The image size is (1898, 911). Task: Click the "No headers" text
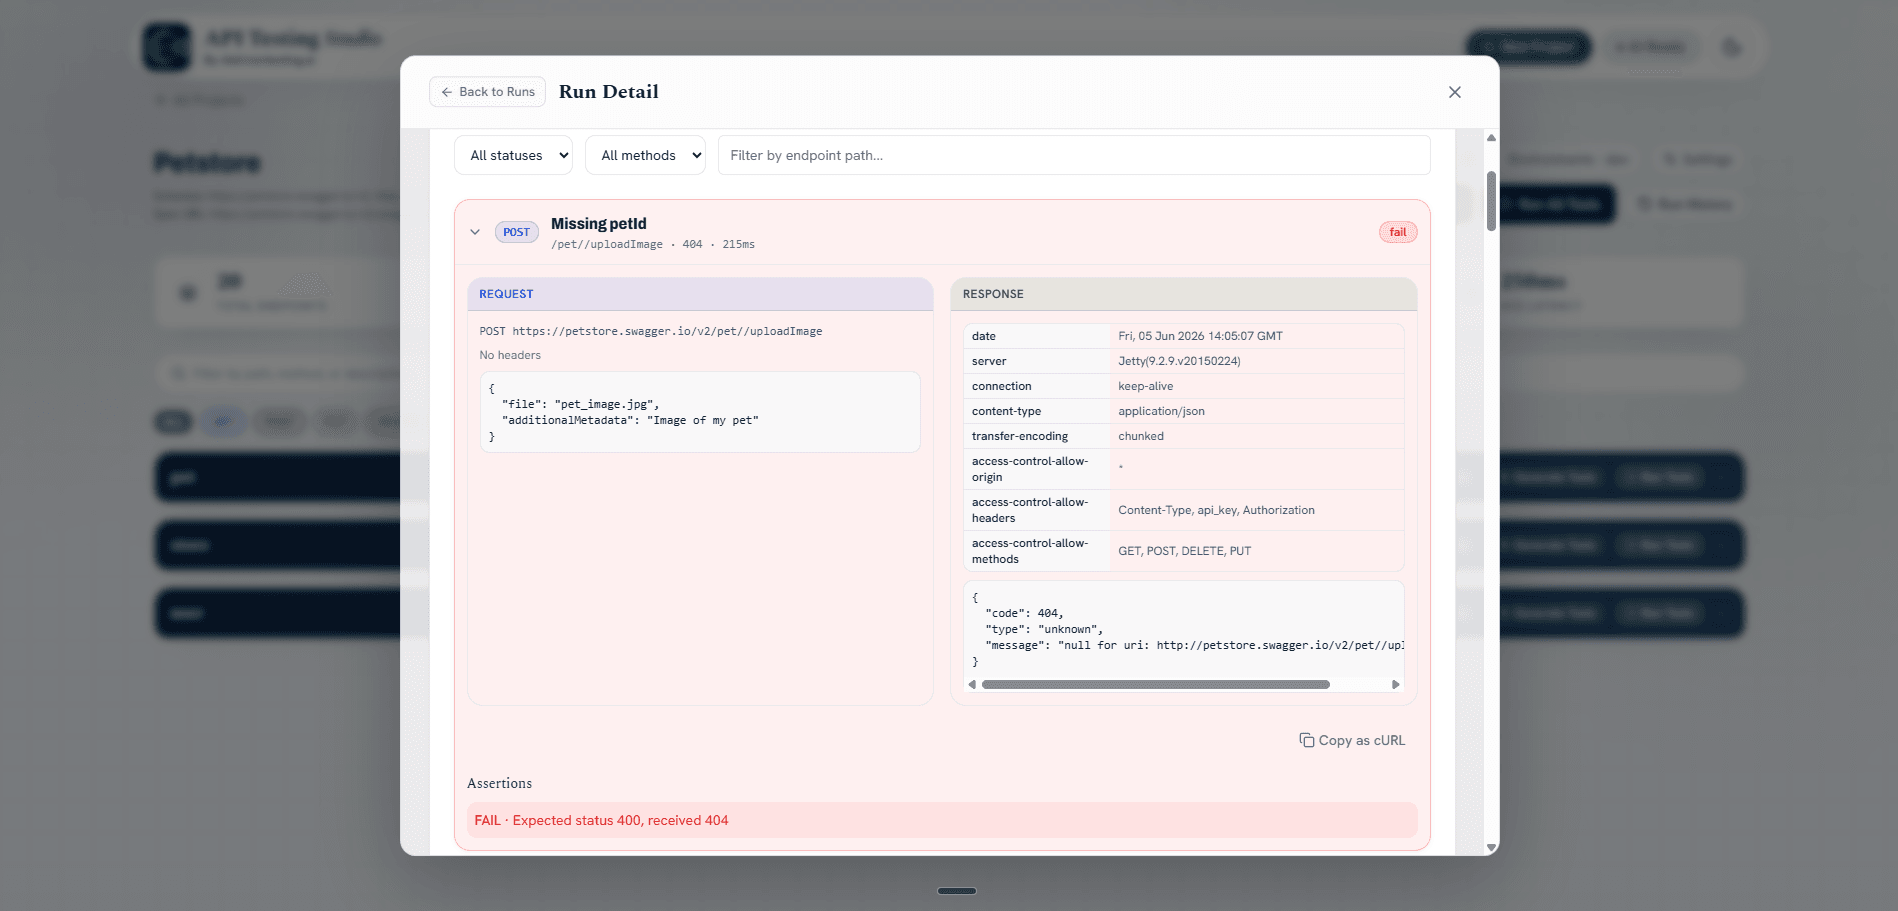coord(510,355)
